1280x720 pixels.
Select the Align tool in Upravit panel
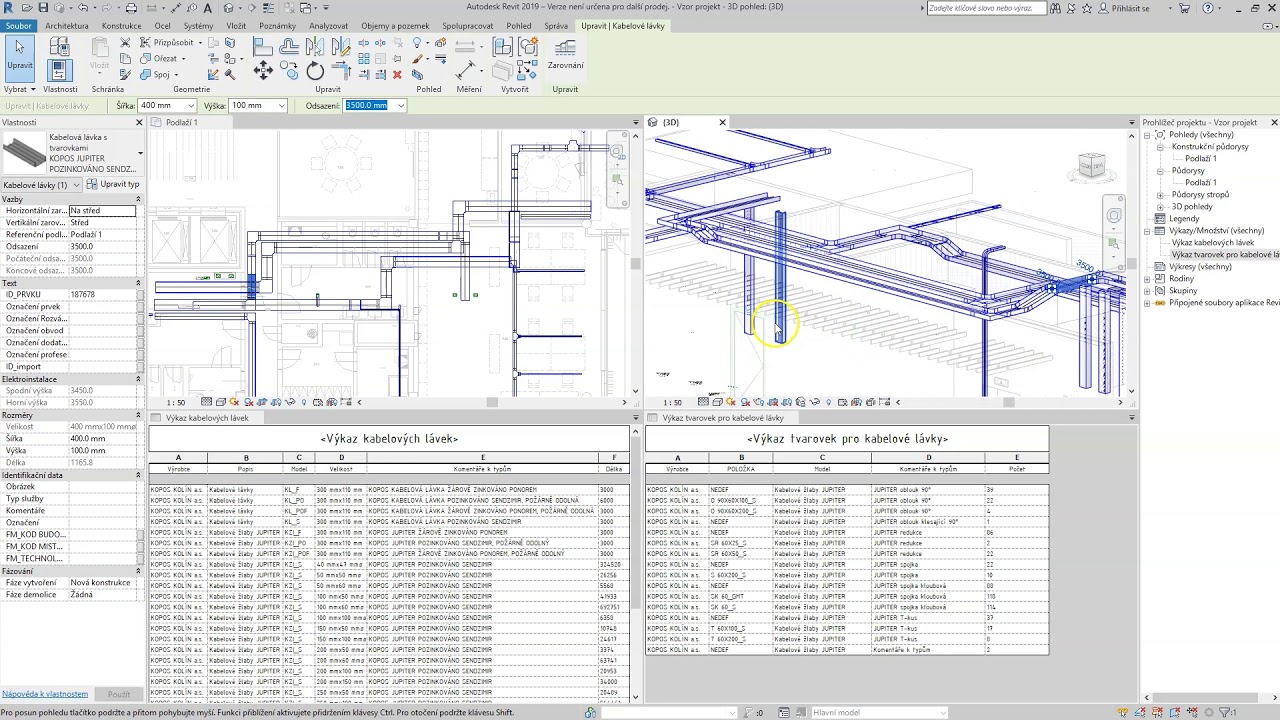point(263,47)
